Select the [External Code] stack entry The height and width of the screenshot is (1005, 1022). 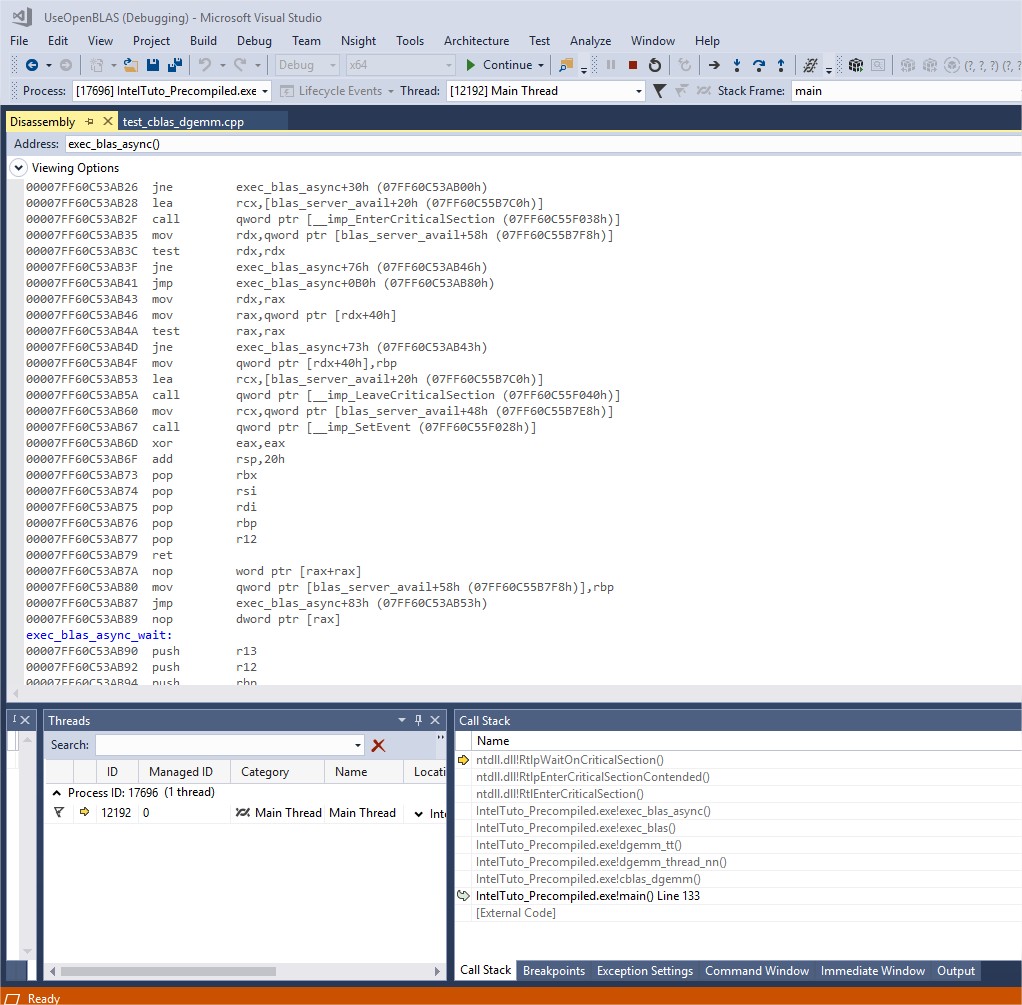point(516,912)
